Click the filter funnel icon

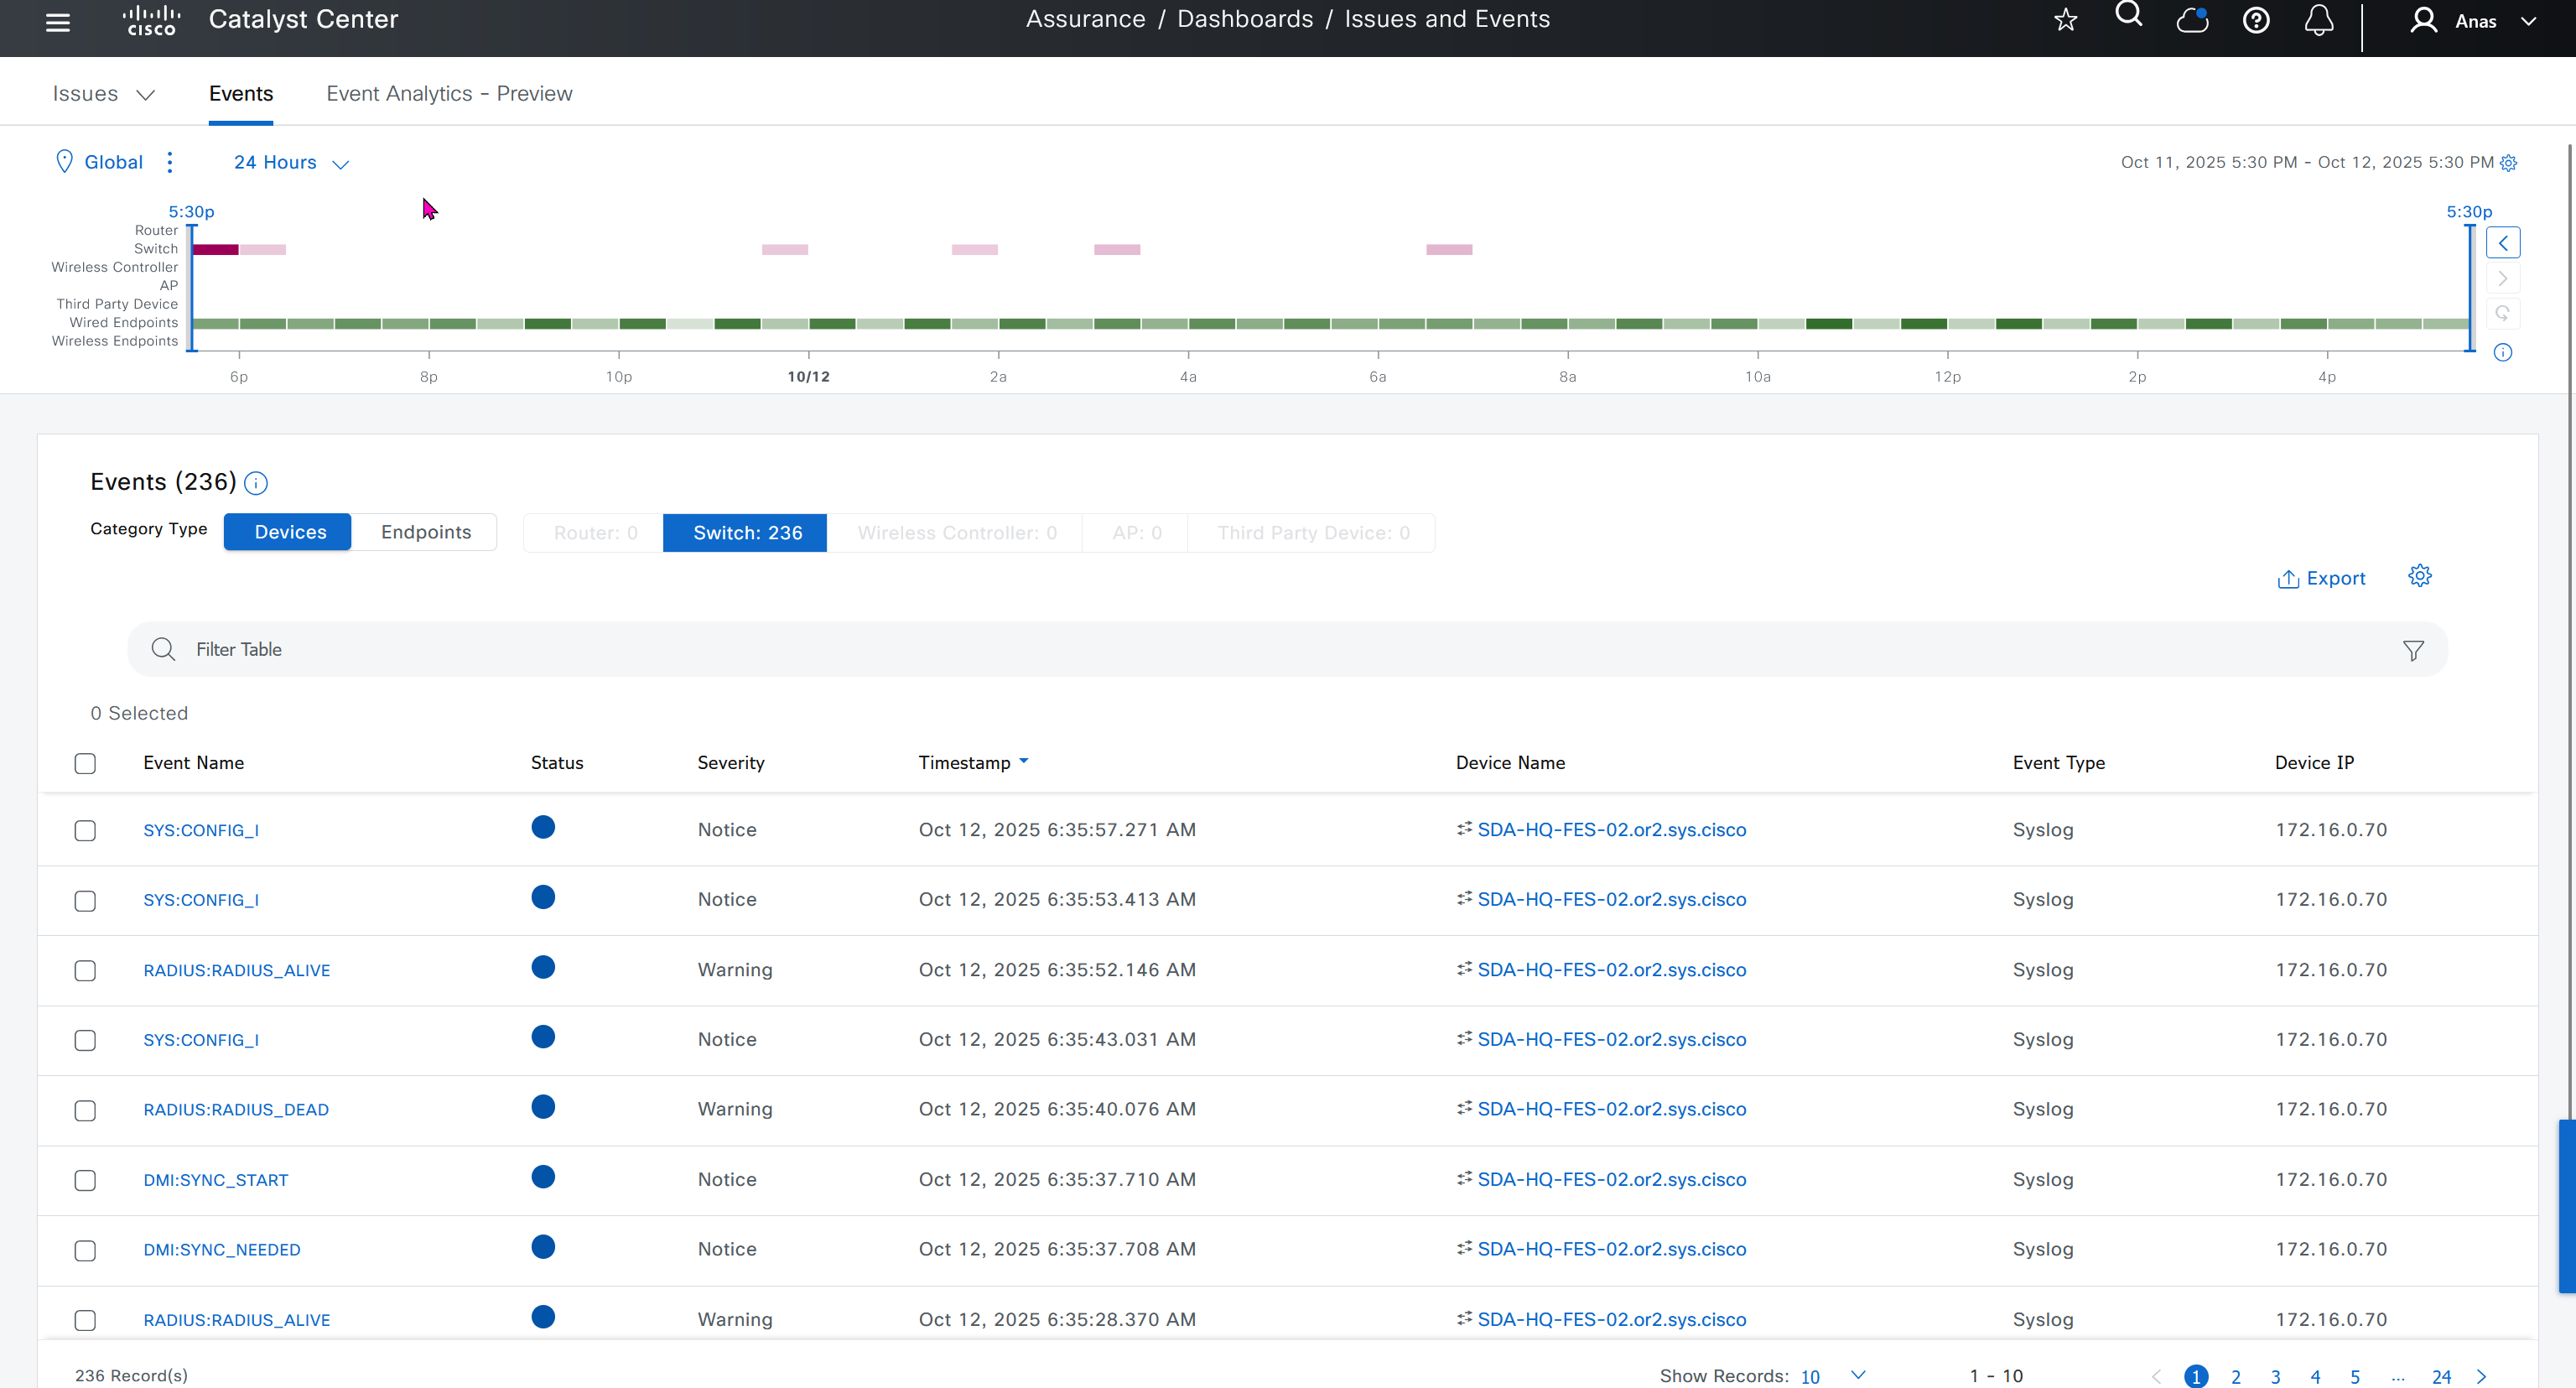point(2413,651)
